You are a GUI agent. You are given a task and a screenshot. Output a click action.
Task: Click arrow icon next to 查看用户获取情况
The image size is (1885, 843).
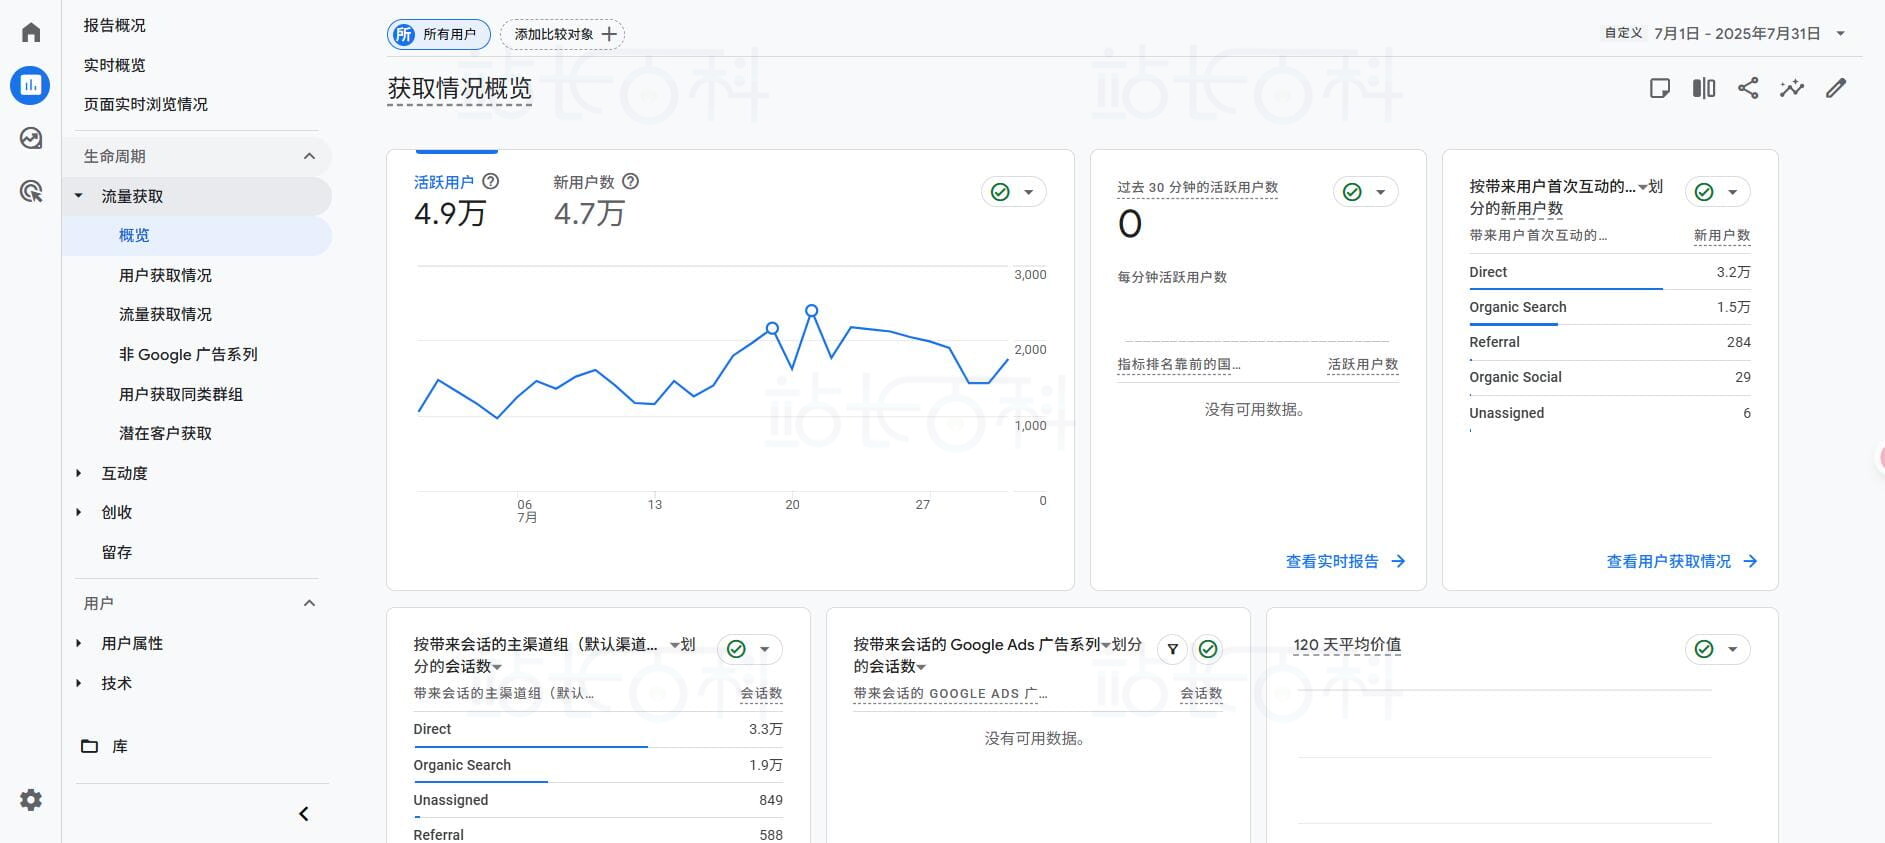(1750, 561)
